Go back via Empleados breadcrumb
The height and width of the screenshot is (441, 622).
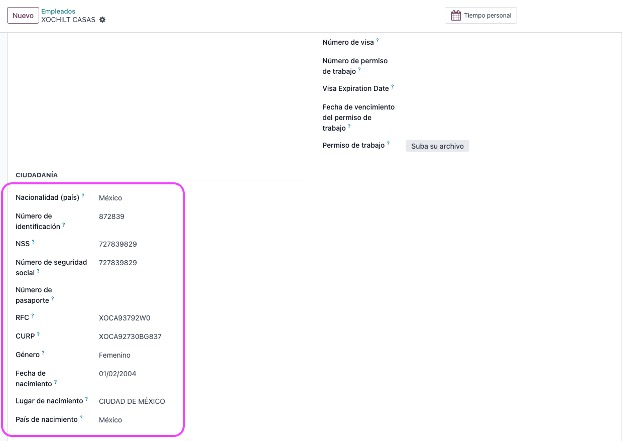point(58,12)
